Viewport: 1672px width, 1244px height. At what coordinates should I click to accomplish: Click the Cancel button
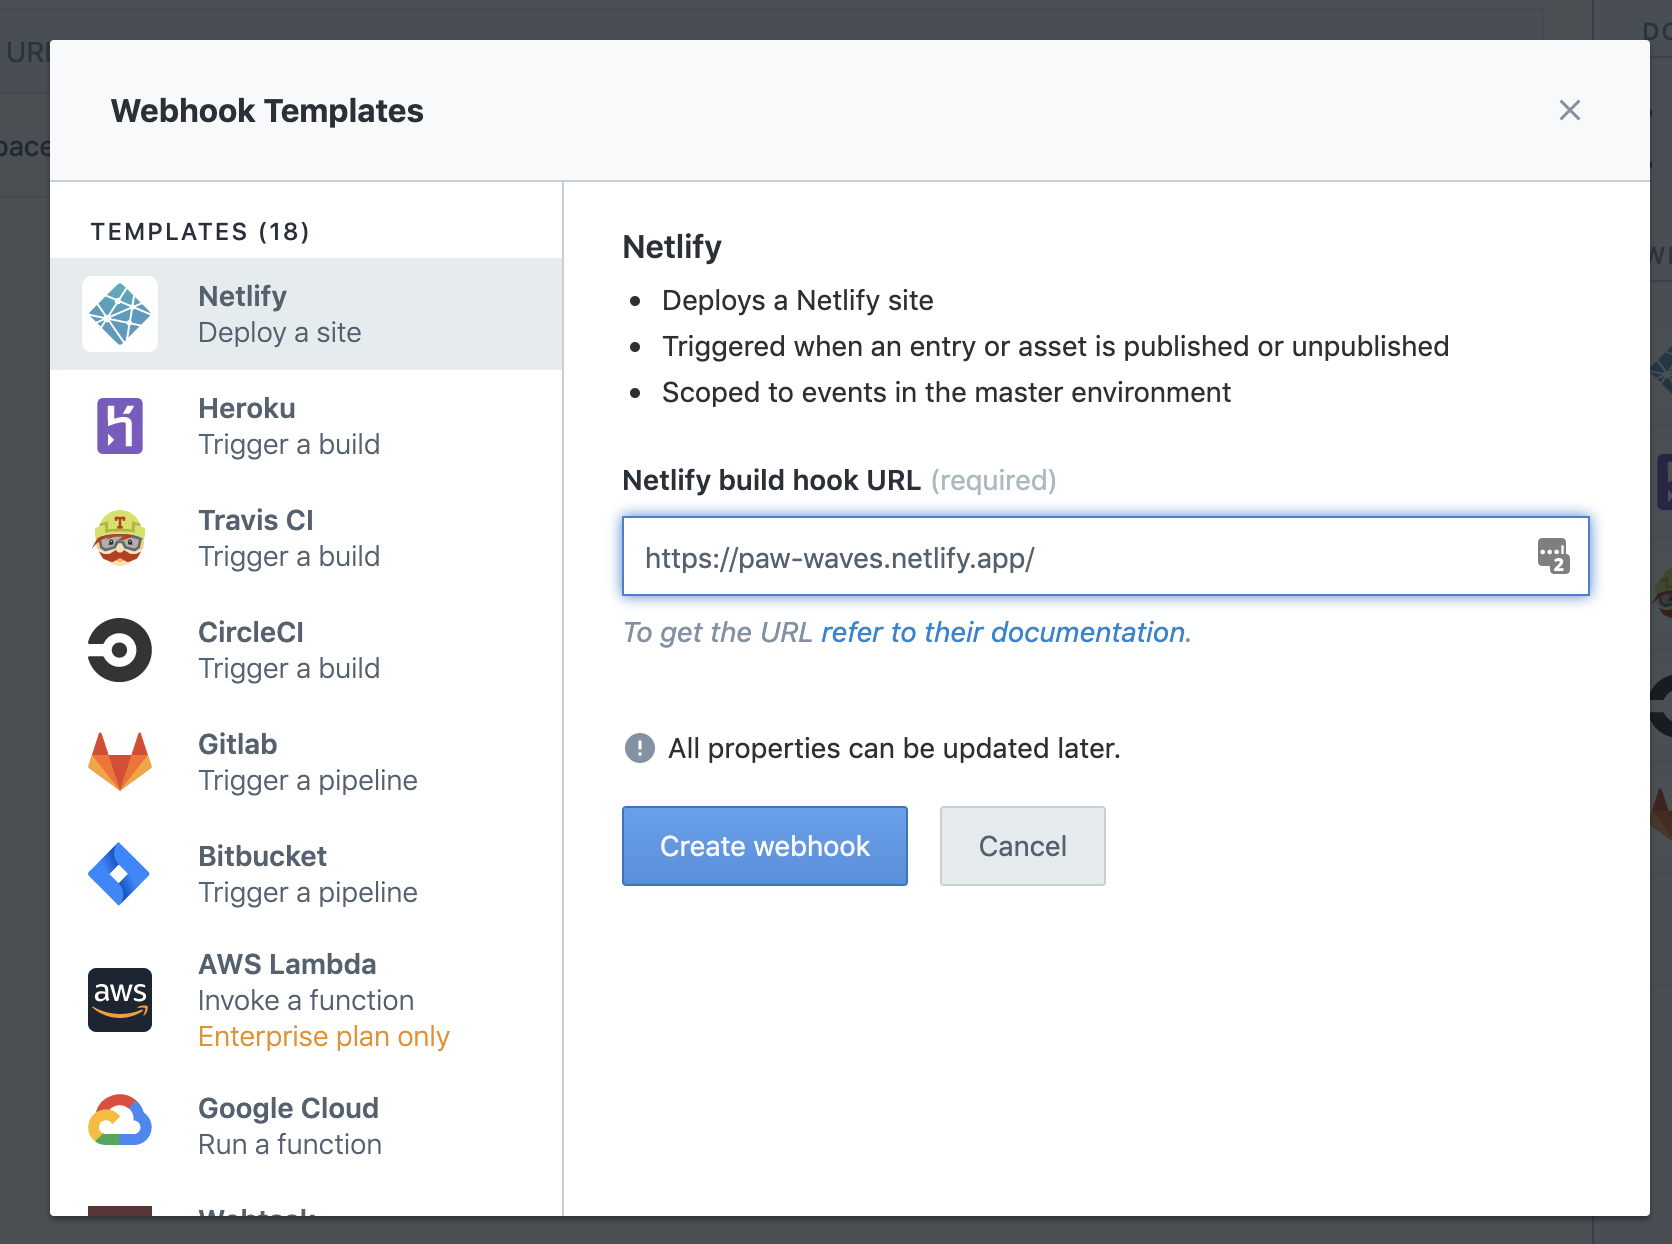pyautogui.click(x=1022, y=845)
